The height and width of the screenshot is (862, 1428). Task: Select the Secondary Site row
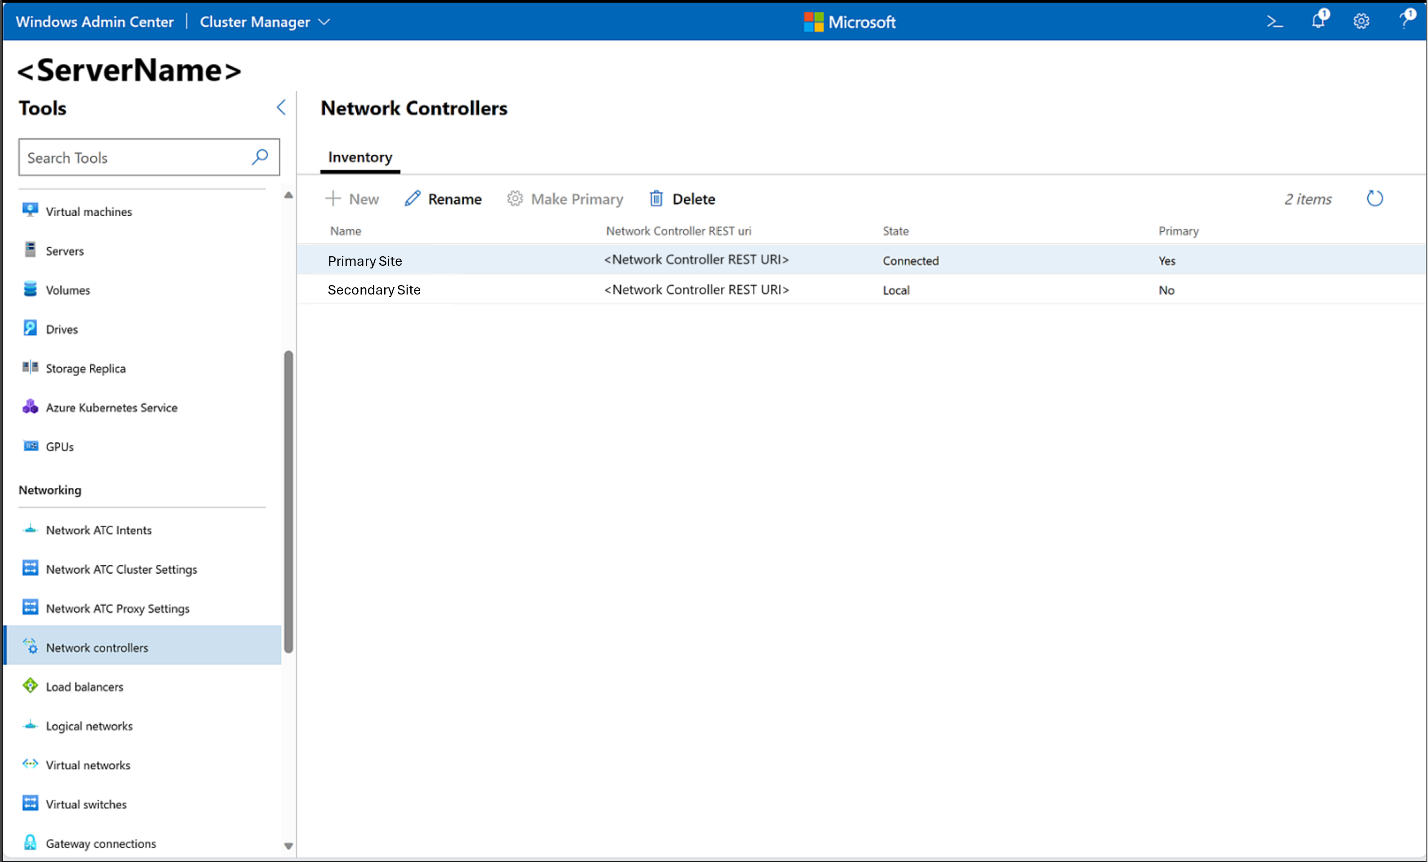click(x=374, y=290)
